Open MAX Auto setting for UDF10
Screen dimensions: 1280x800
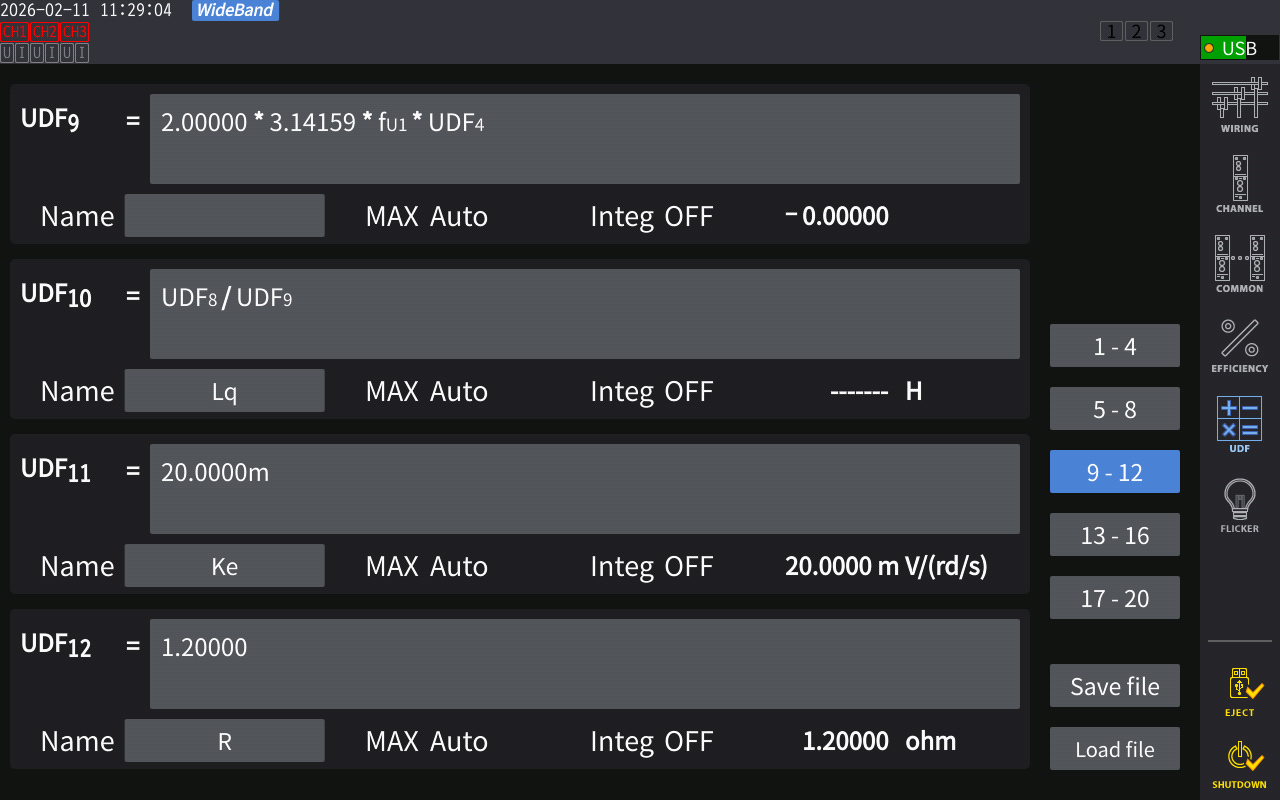click(427, 392)
